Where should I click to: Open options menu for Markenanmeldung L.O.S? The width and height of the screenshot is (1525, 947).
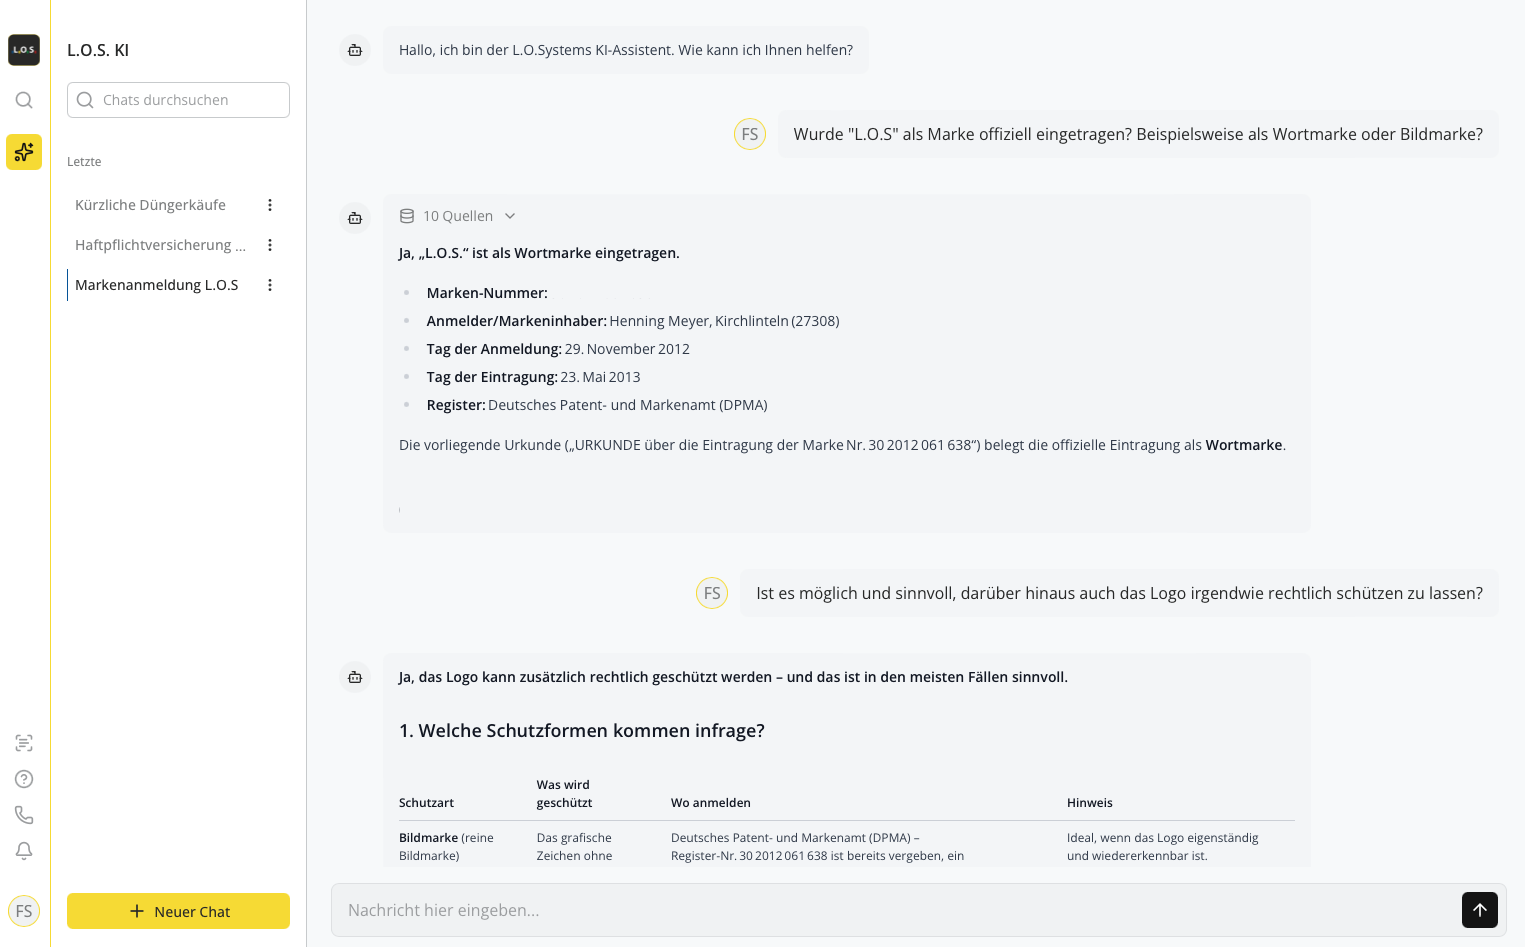(270, 285)
